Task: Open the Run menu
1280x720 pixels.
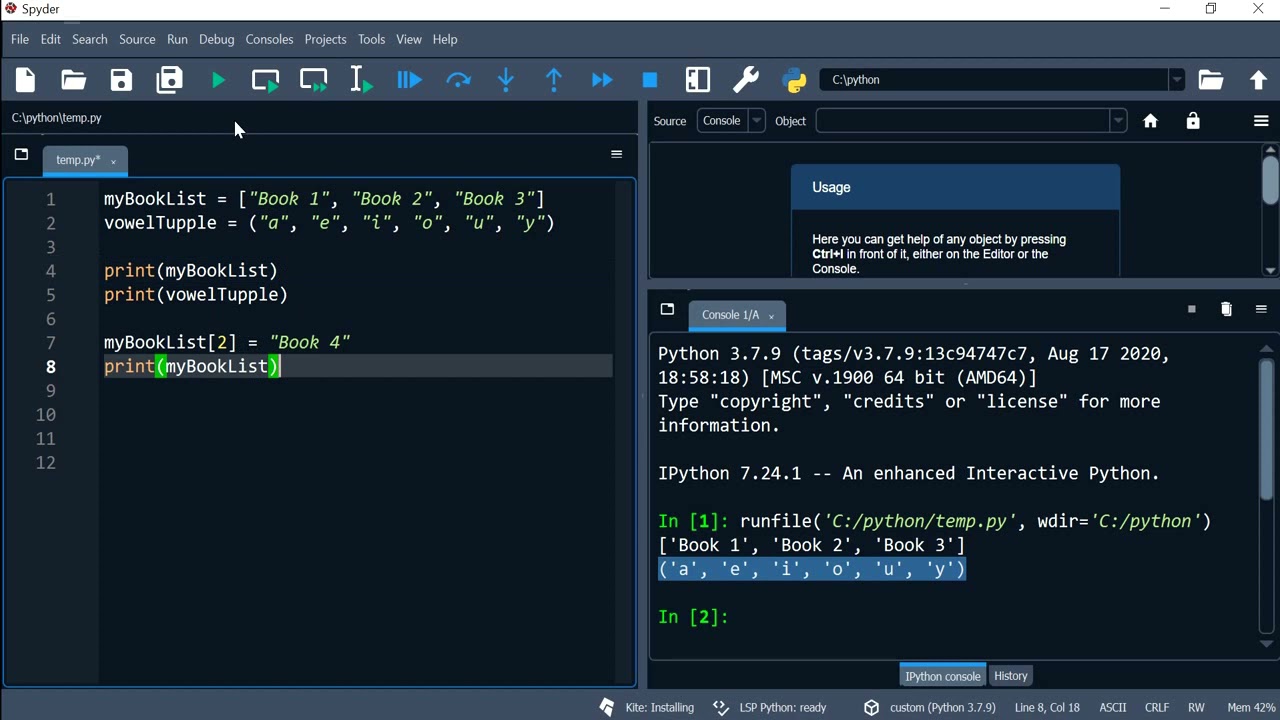Action: click(x=177, y=39)
